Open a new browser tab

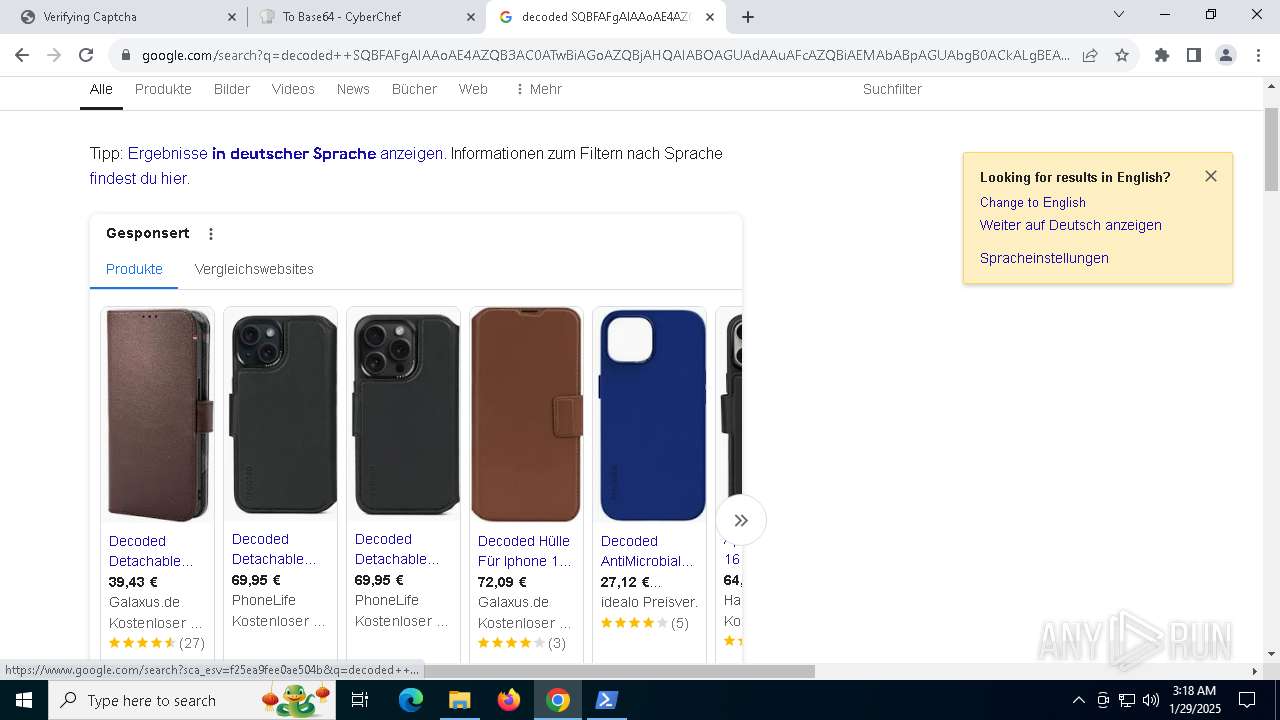coord(748,17)
